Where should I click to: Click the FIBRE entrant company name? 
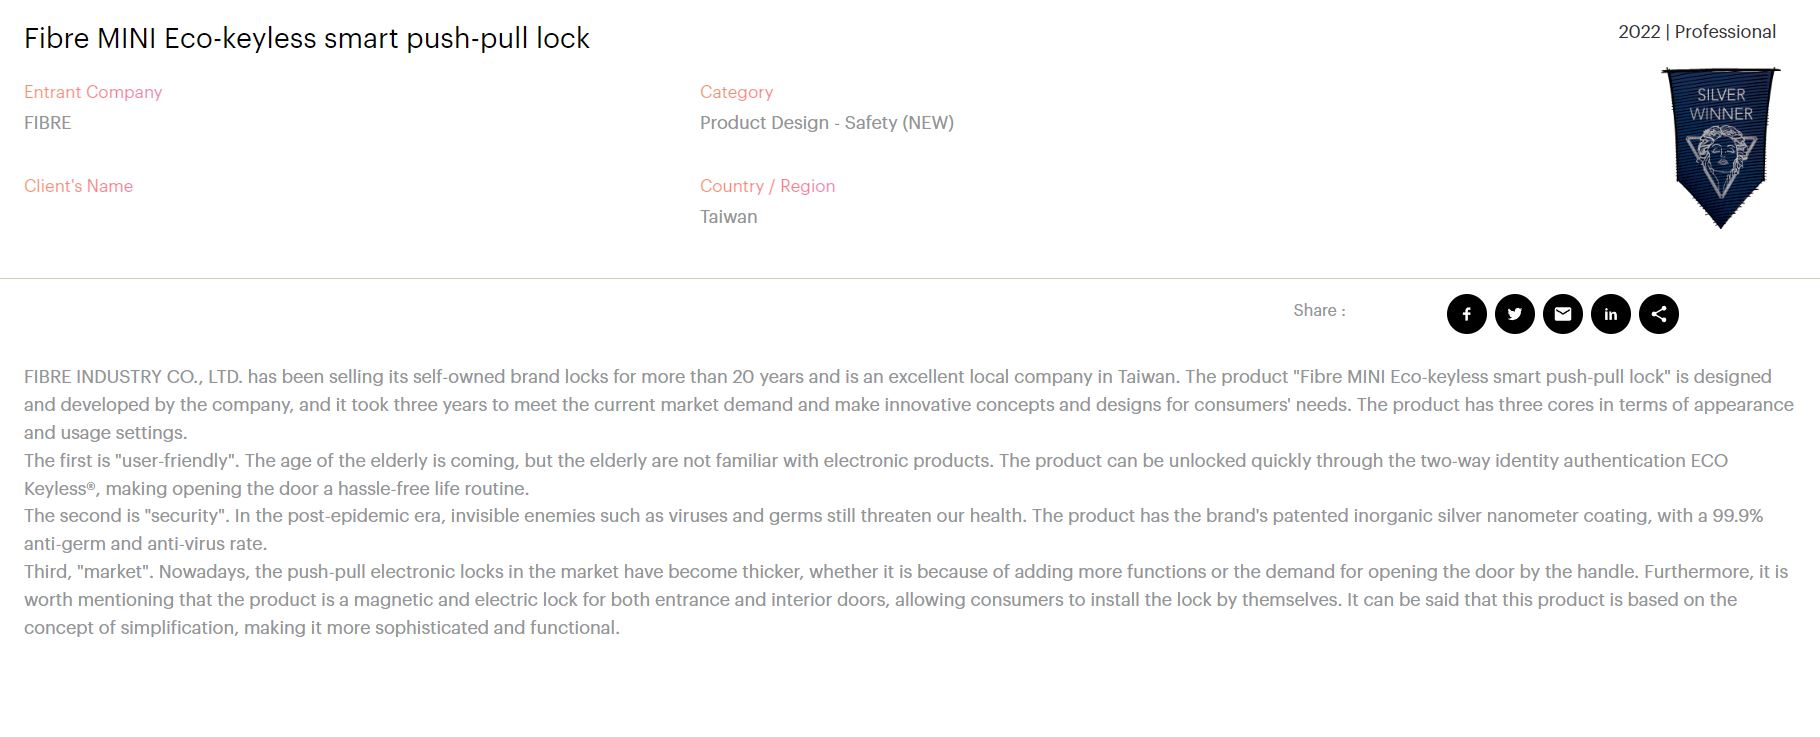point(48,123)
